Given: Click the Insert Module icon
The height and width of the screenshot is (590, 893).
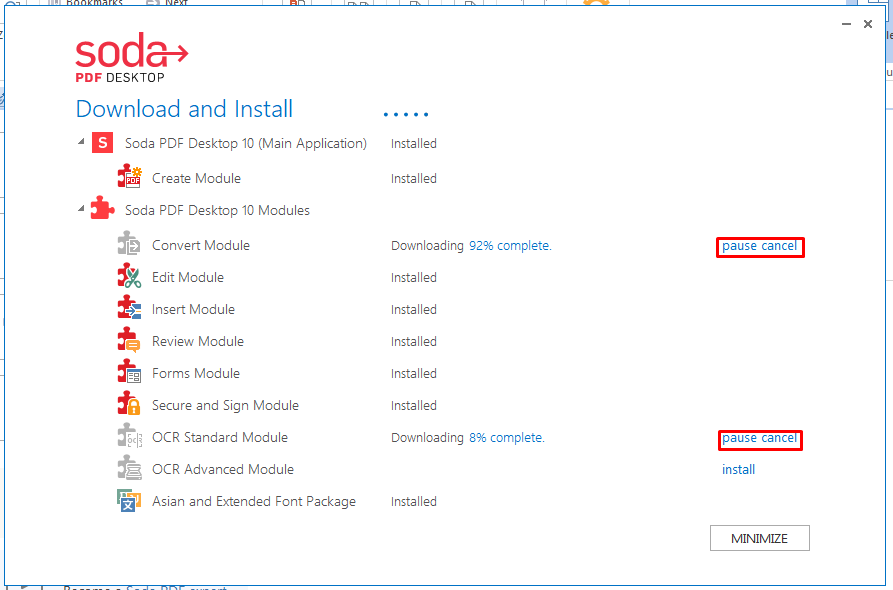Looking at the screenshot, I should click(129, 308).
